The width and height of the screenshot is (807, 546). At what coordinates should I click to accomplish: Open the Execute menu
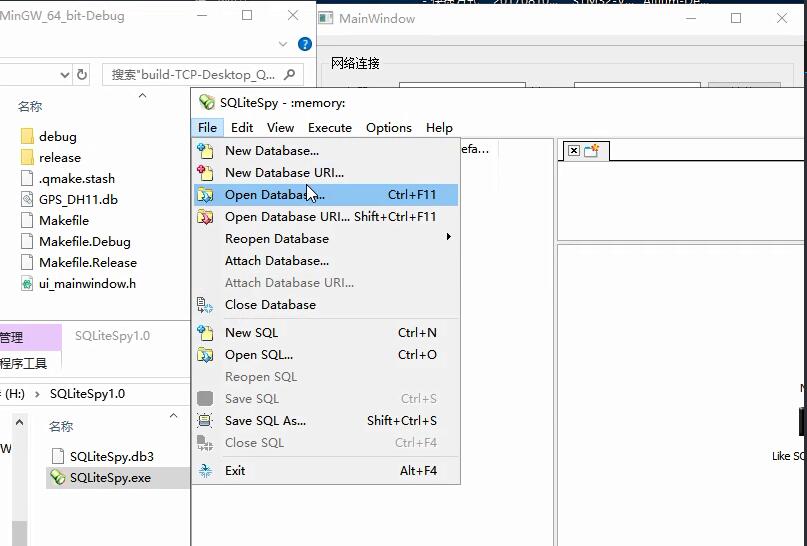click(x=330, y=128)
